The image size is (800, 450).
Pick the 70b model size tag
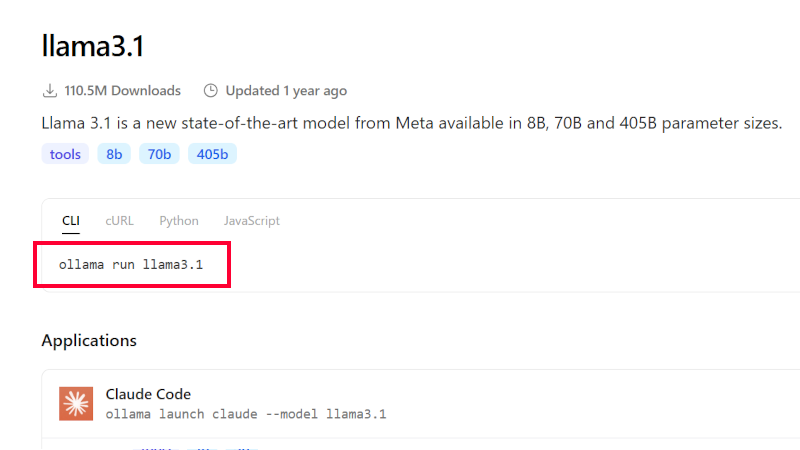coord(159,154)
